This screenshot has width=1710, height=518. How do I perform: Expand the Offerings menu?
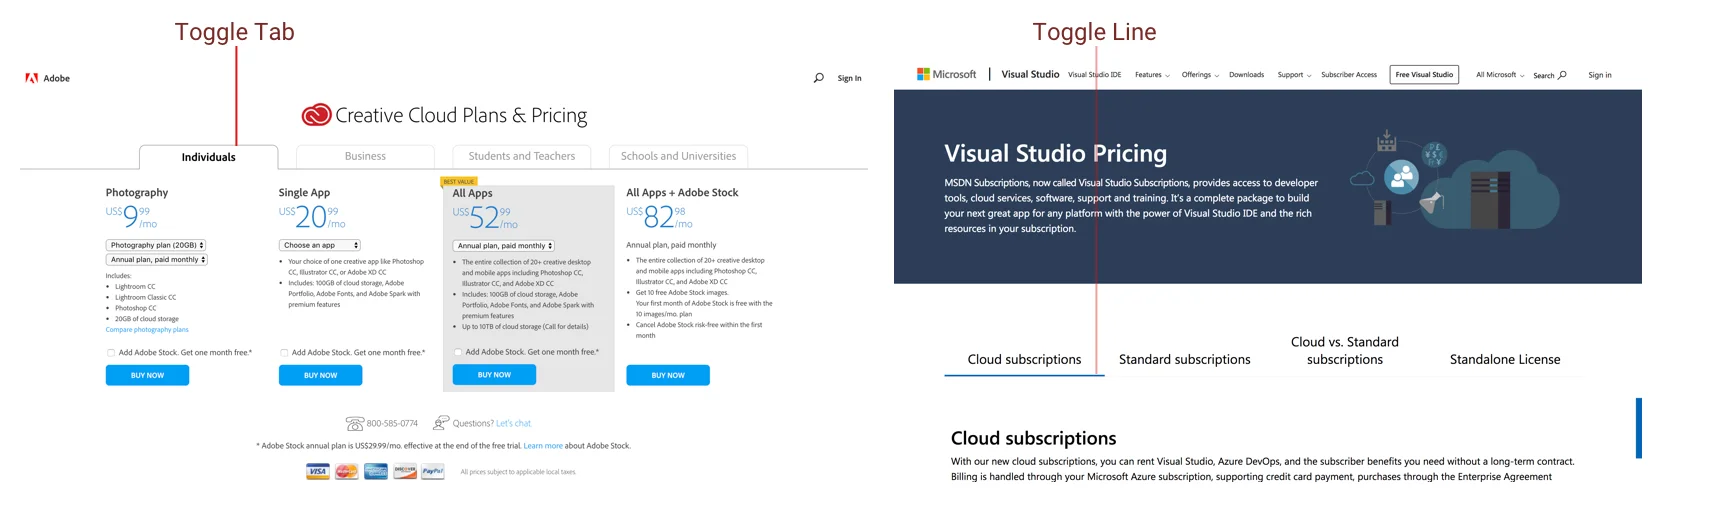[1200, 75]
